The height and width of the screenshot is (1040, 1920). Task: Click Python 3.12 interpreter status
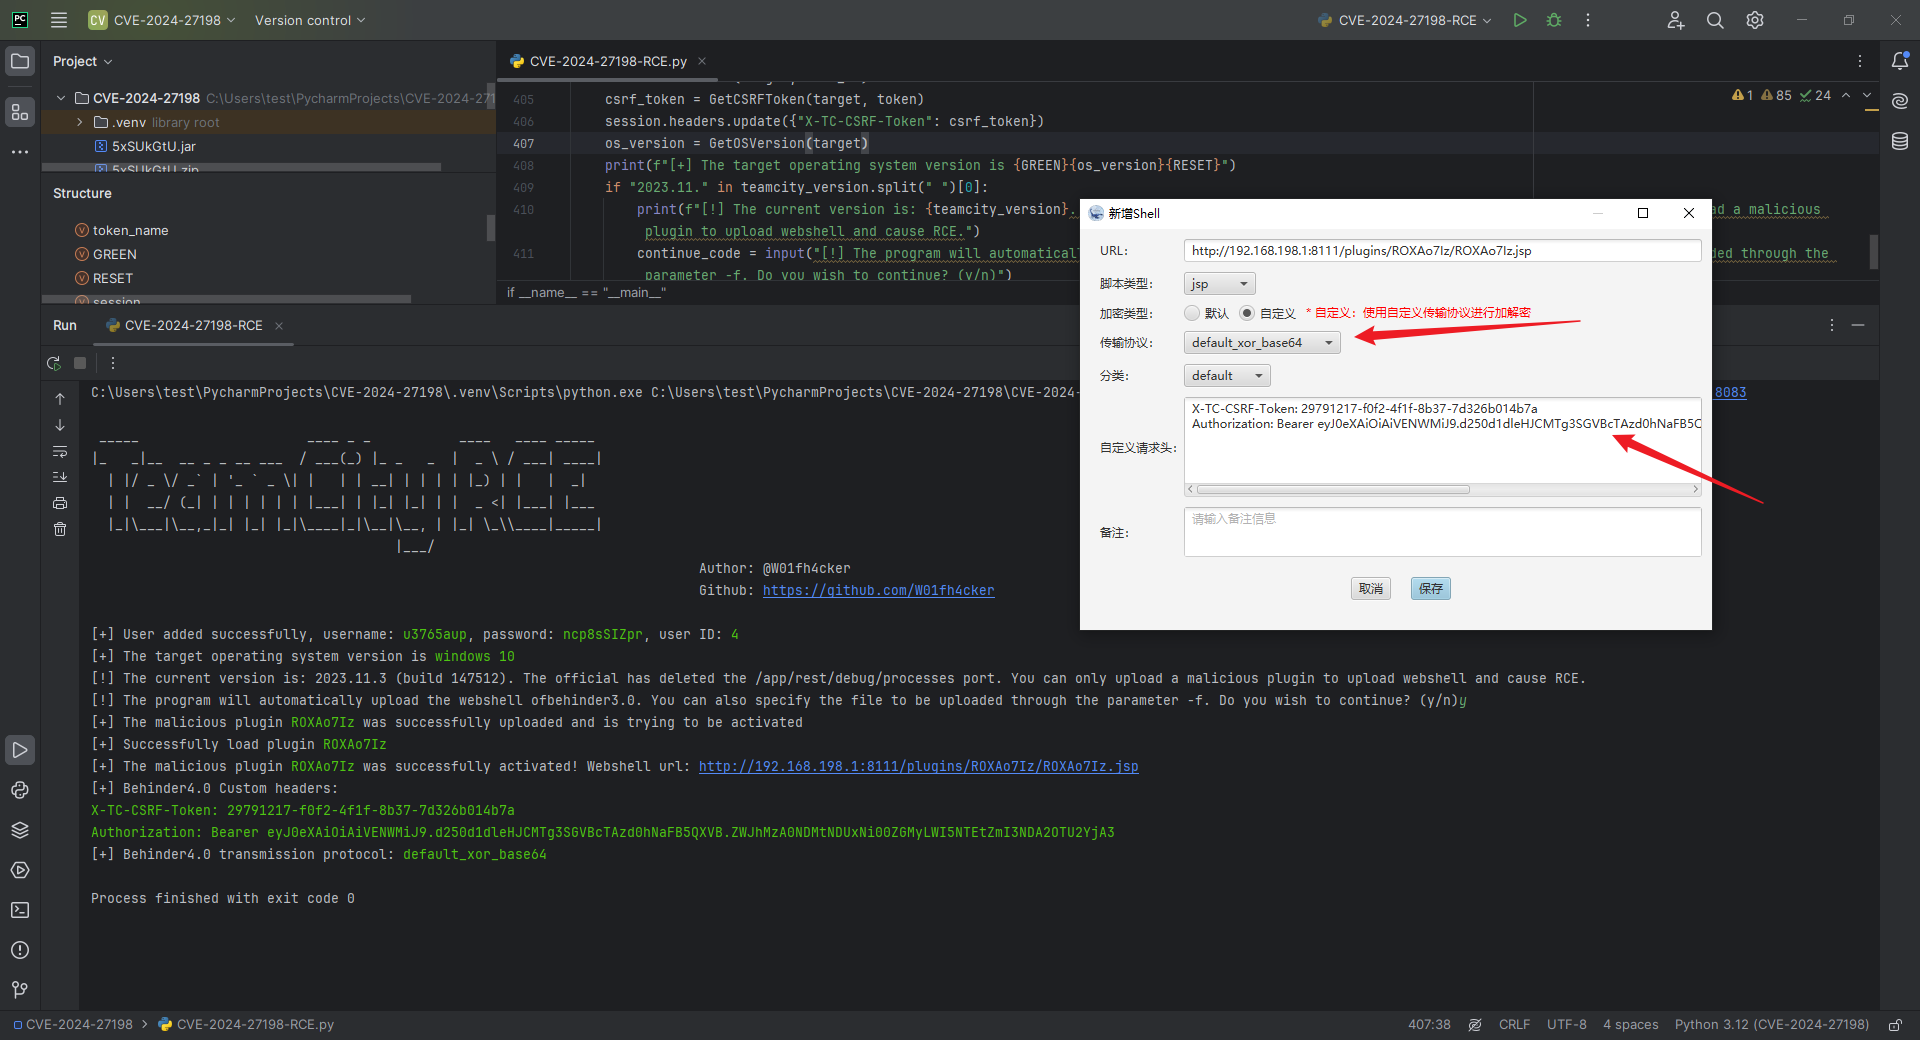1771,1024
